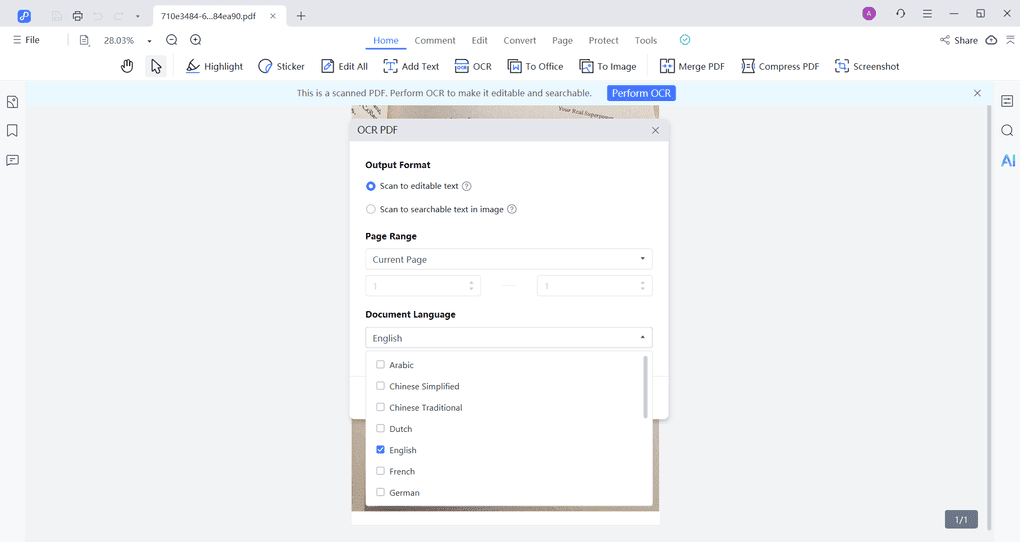The image size is (1020, 542).
Task: Open the Compress PDF tool
Action: click(780, 66)
